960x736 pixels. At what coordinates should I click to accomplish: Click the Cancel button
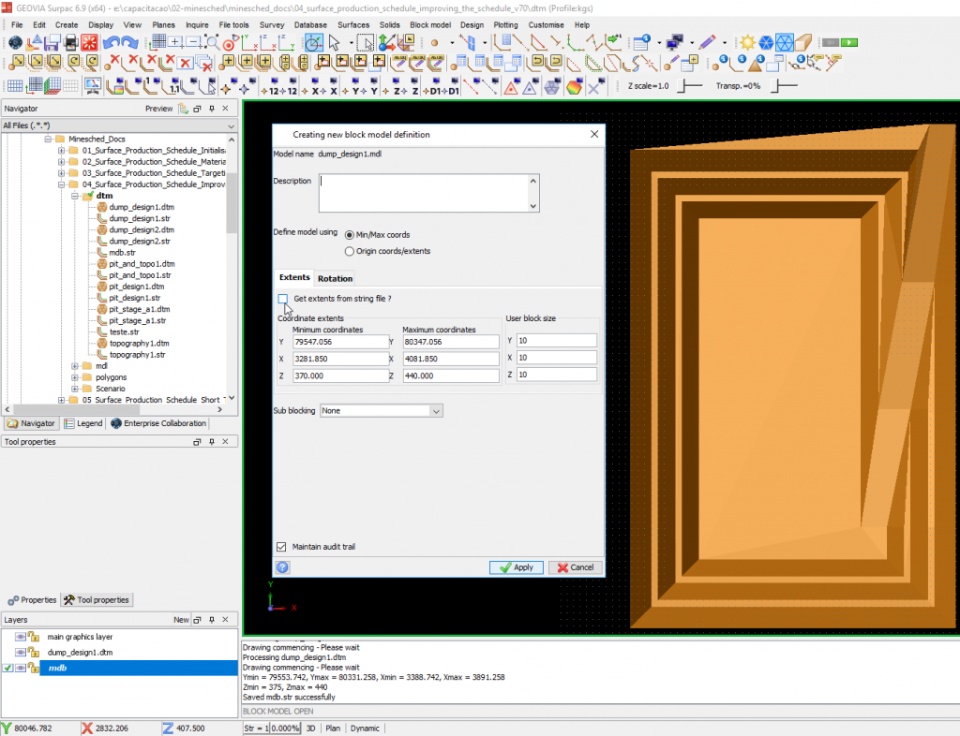(x=575, y=567)
